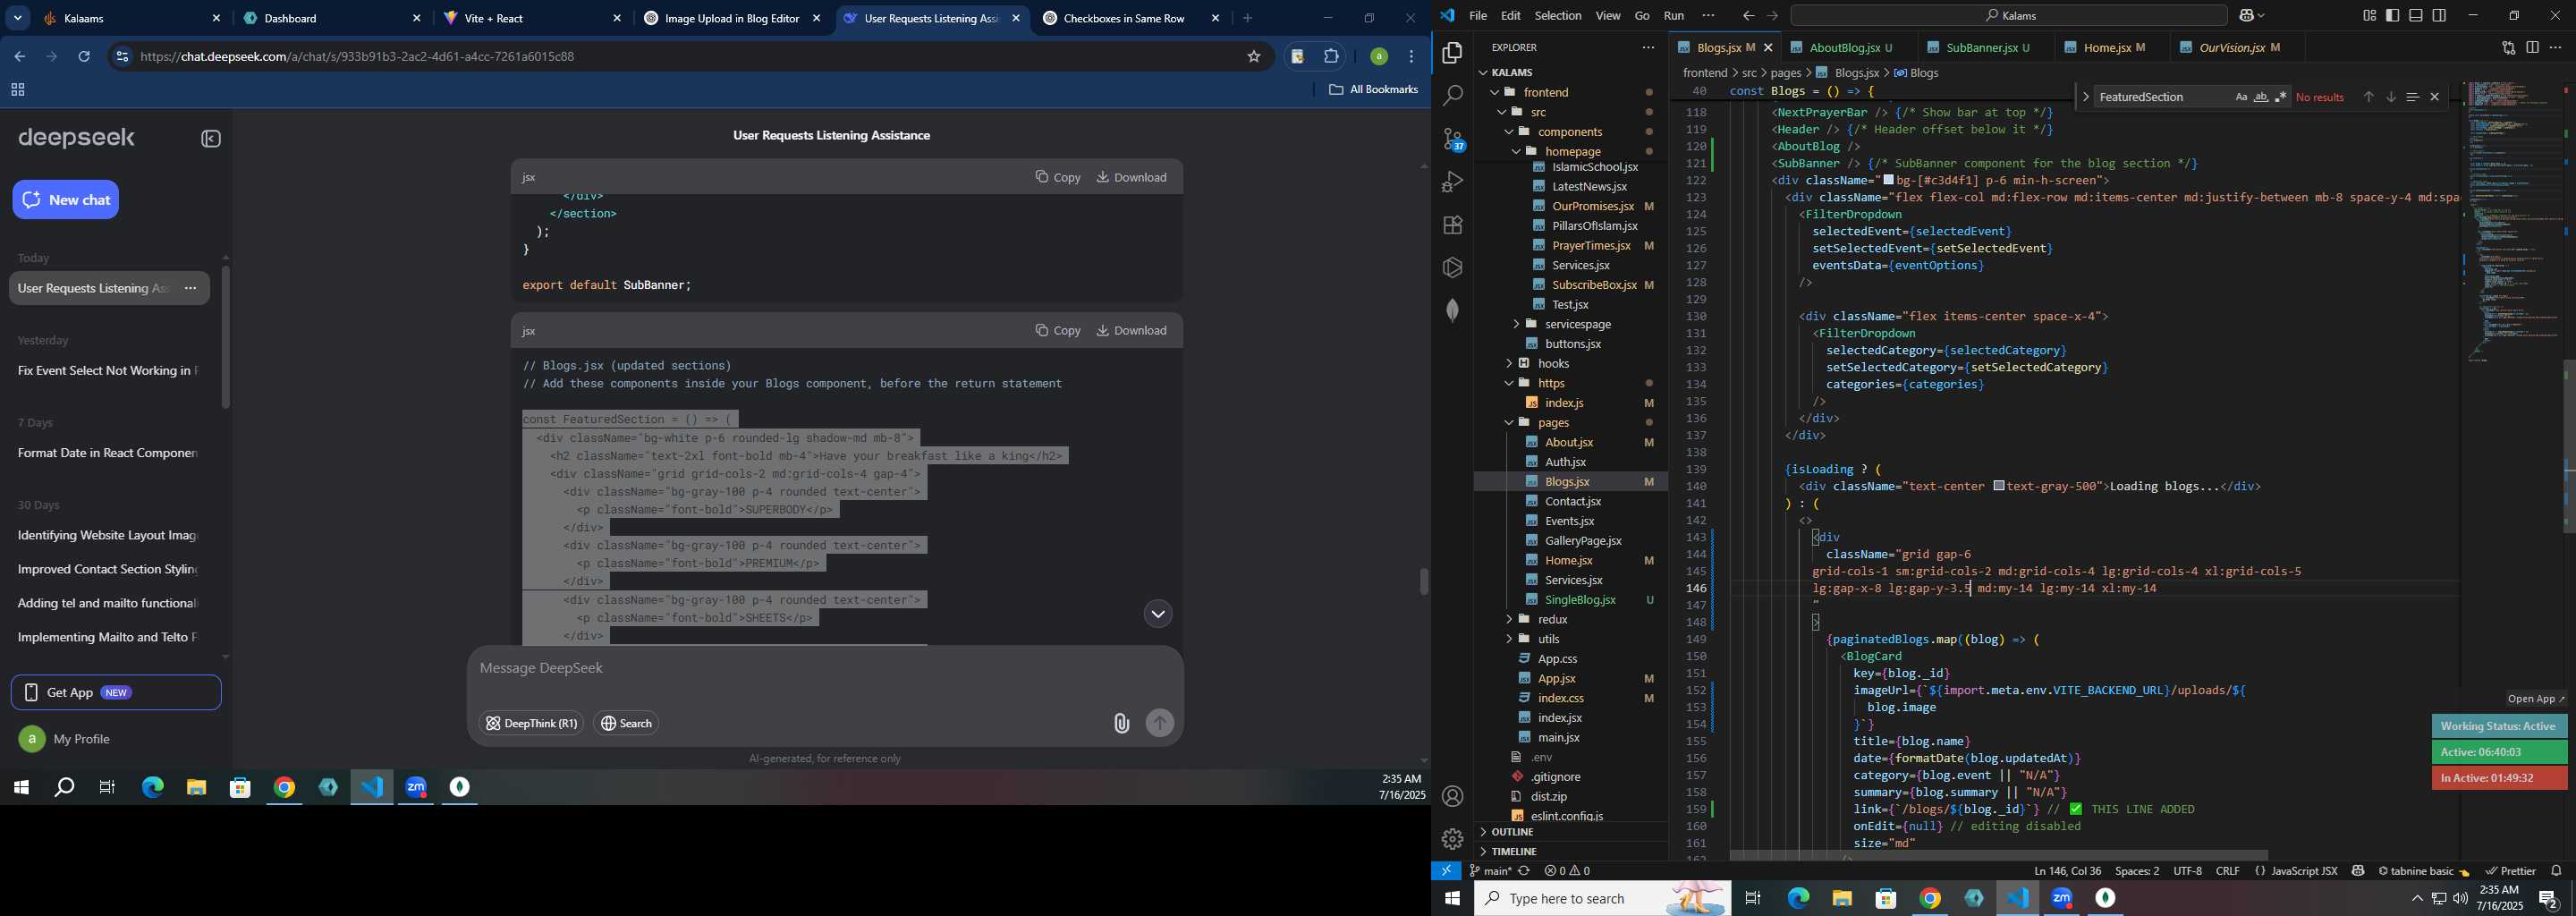Click the DeepSeek attach file paperclip

point(1121,723)
